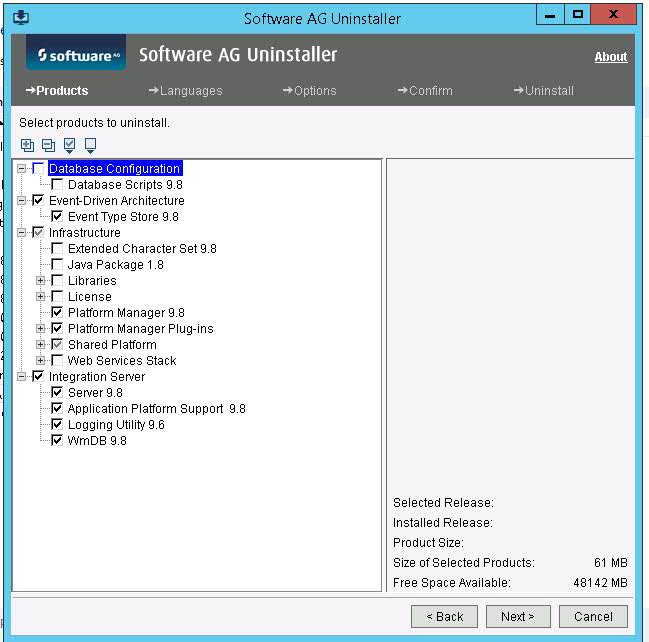Viewport: 649px width, 642px height.
Task: Click the Software AG logo
Action: [x=76, y=53]
